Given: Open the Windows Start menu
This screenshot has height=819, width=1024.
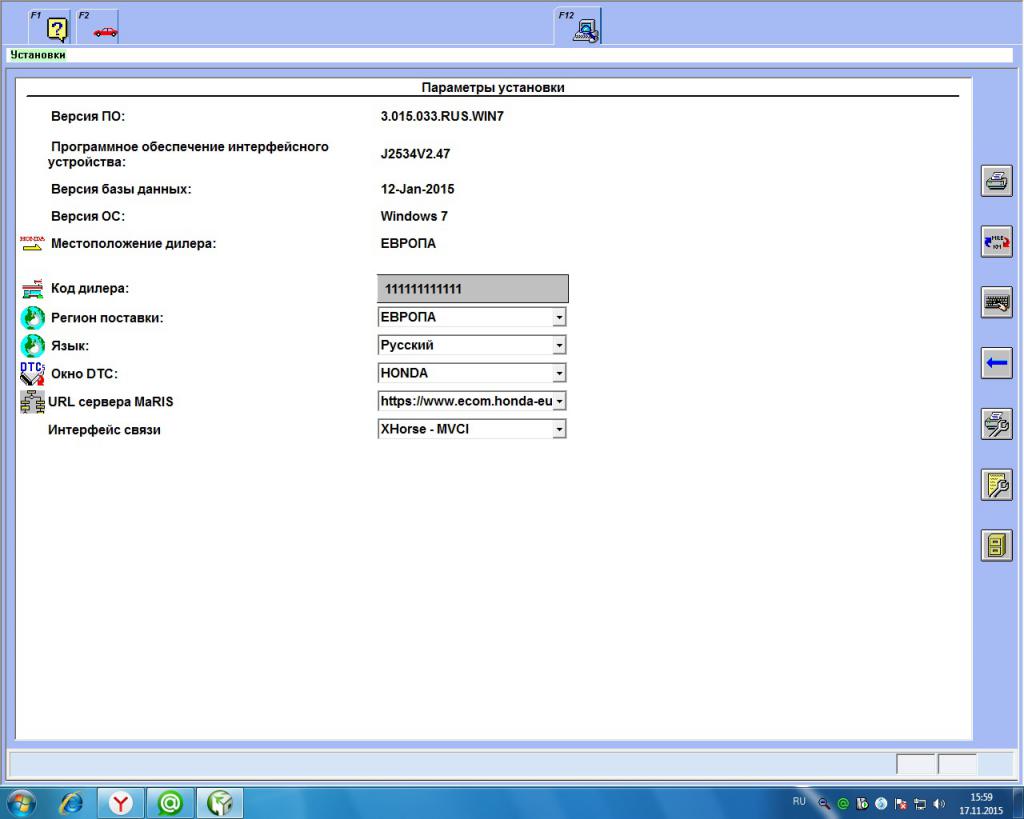Looking at the screenshot, I should (x=22, y=803).
